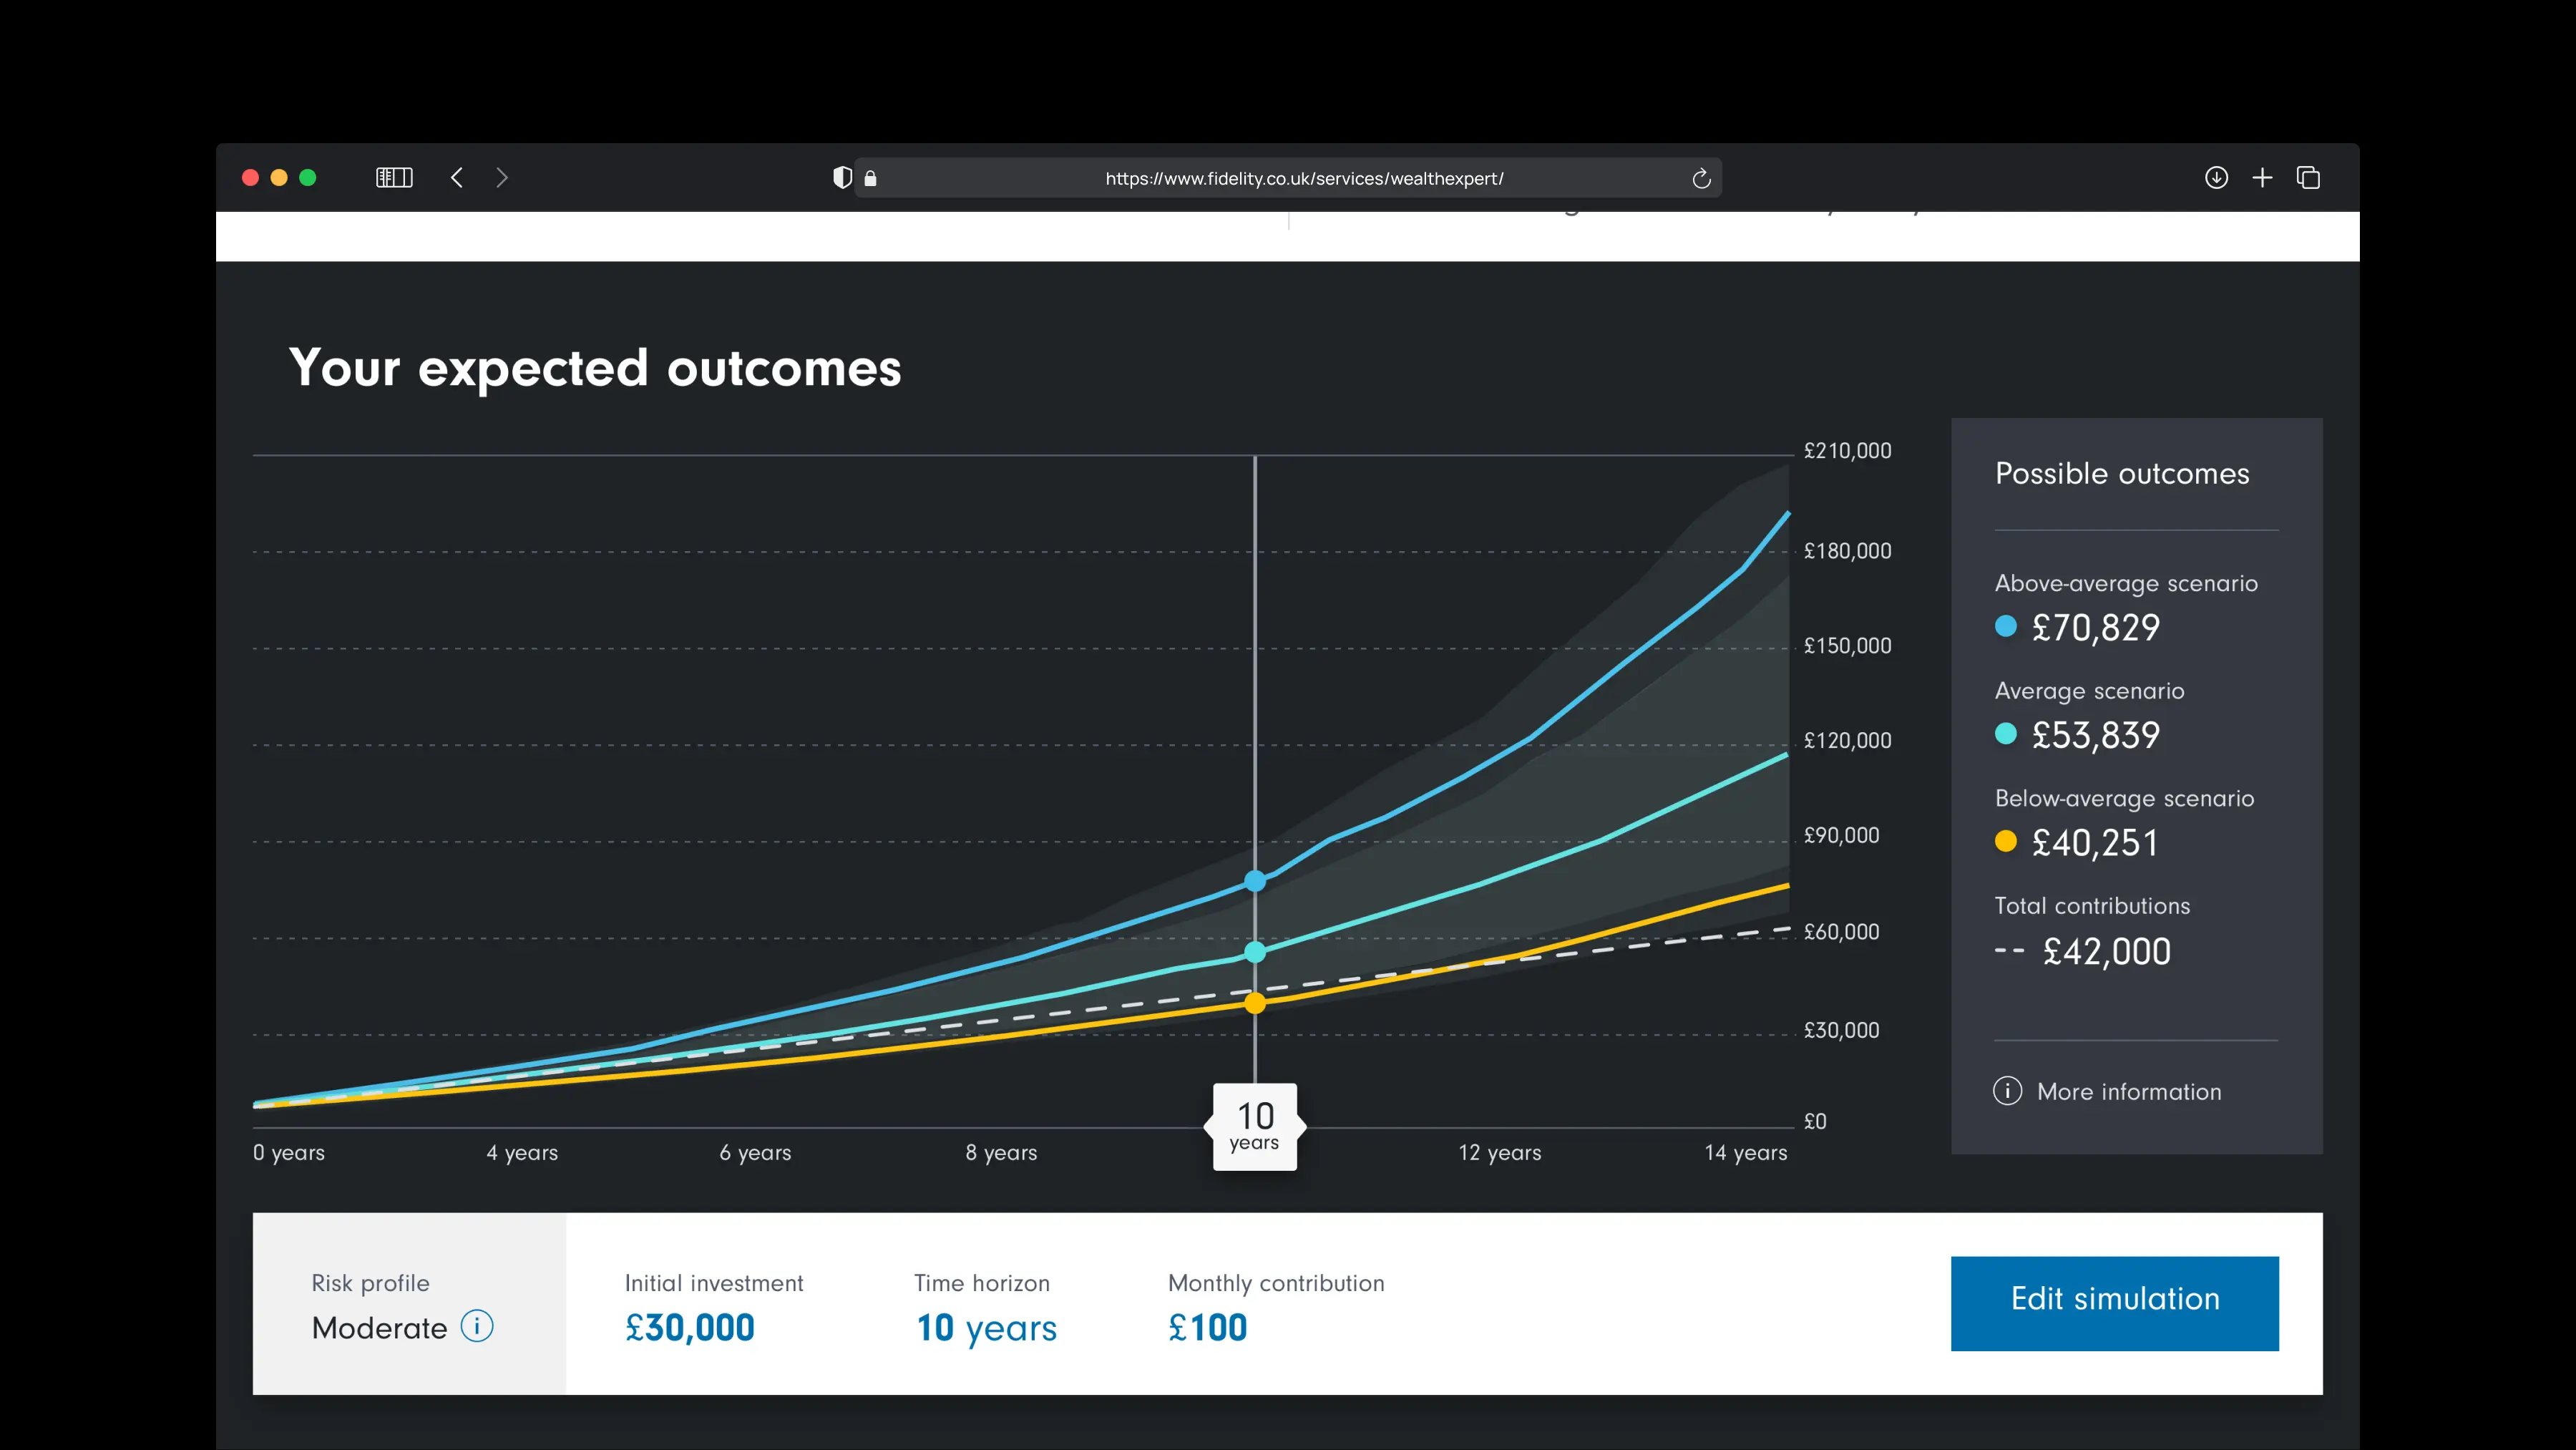
Task: Open the More information link
Action: pos(2129,1092)
